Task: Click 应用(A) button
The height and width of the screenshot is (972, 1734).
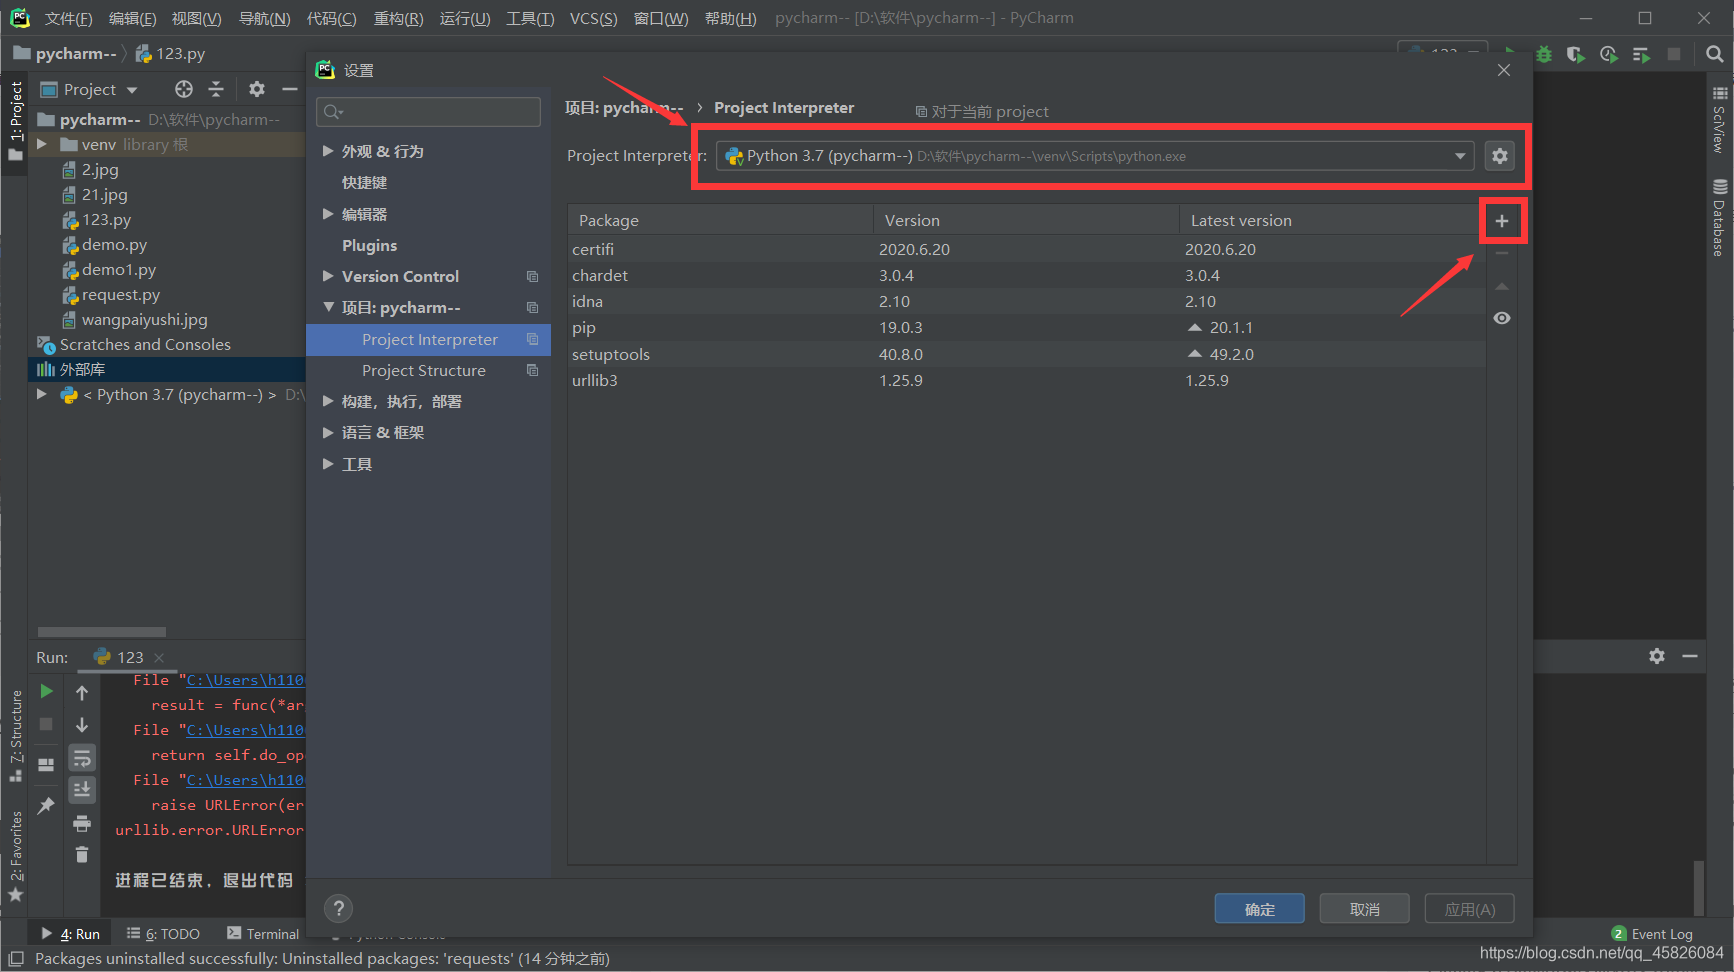Action: click(1470, 908)
